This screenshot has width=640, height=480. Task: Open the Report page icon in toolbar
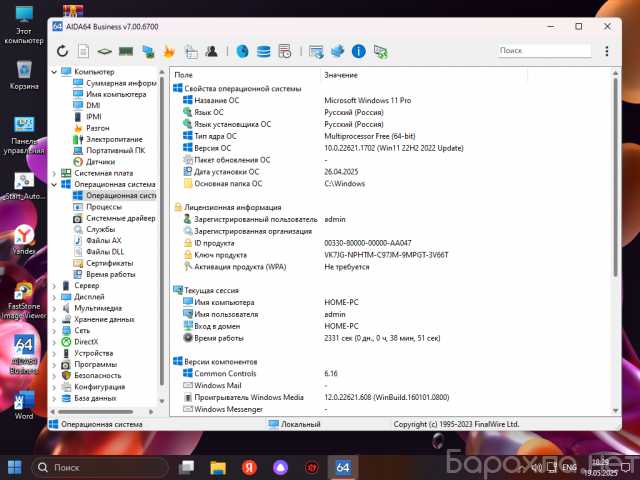point(83,51)
